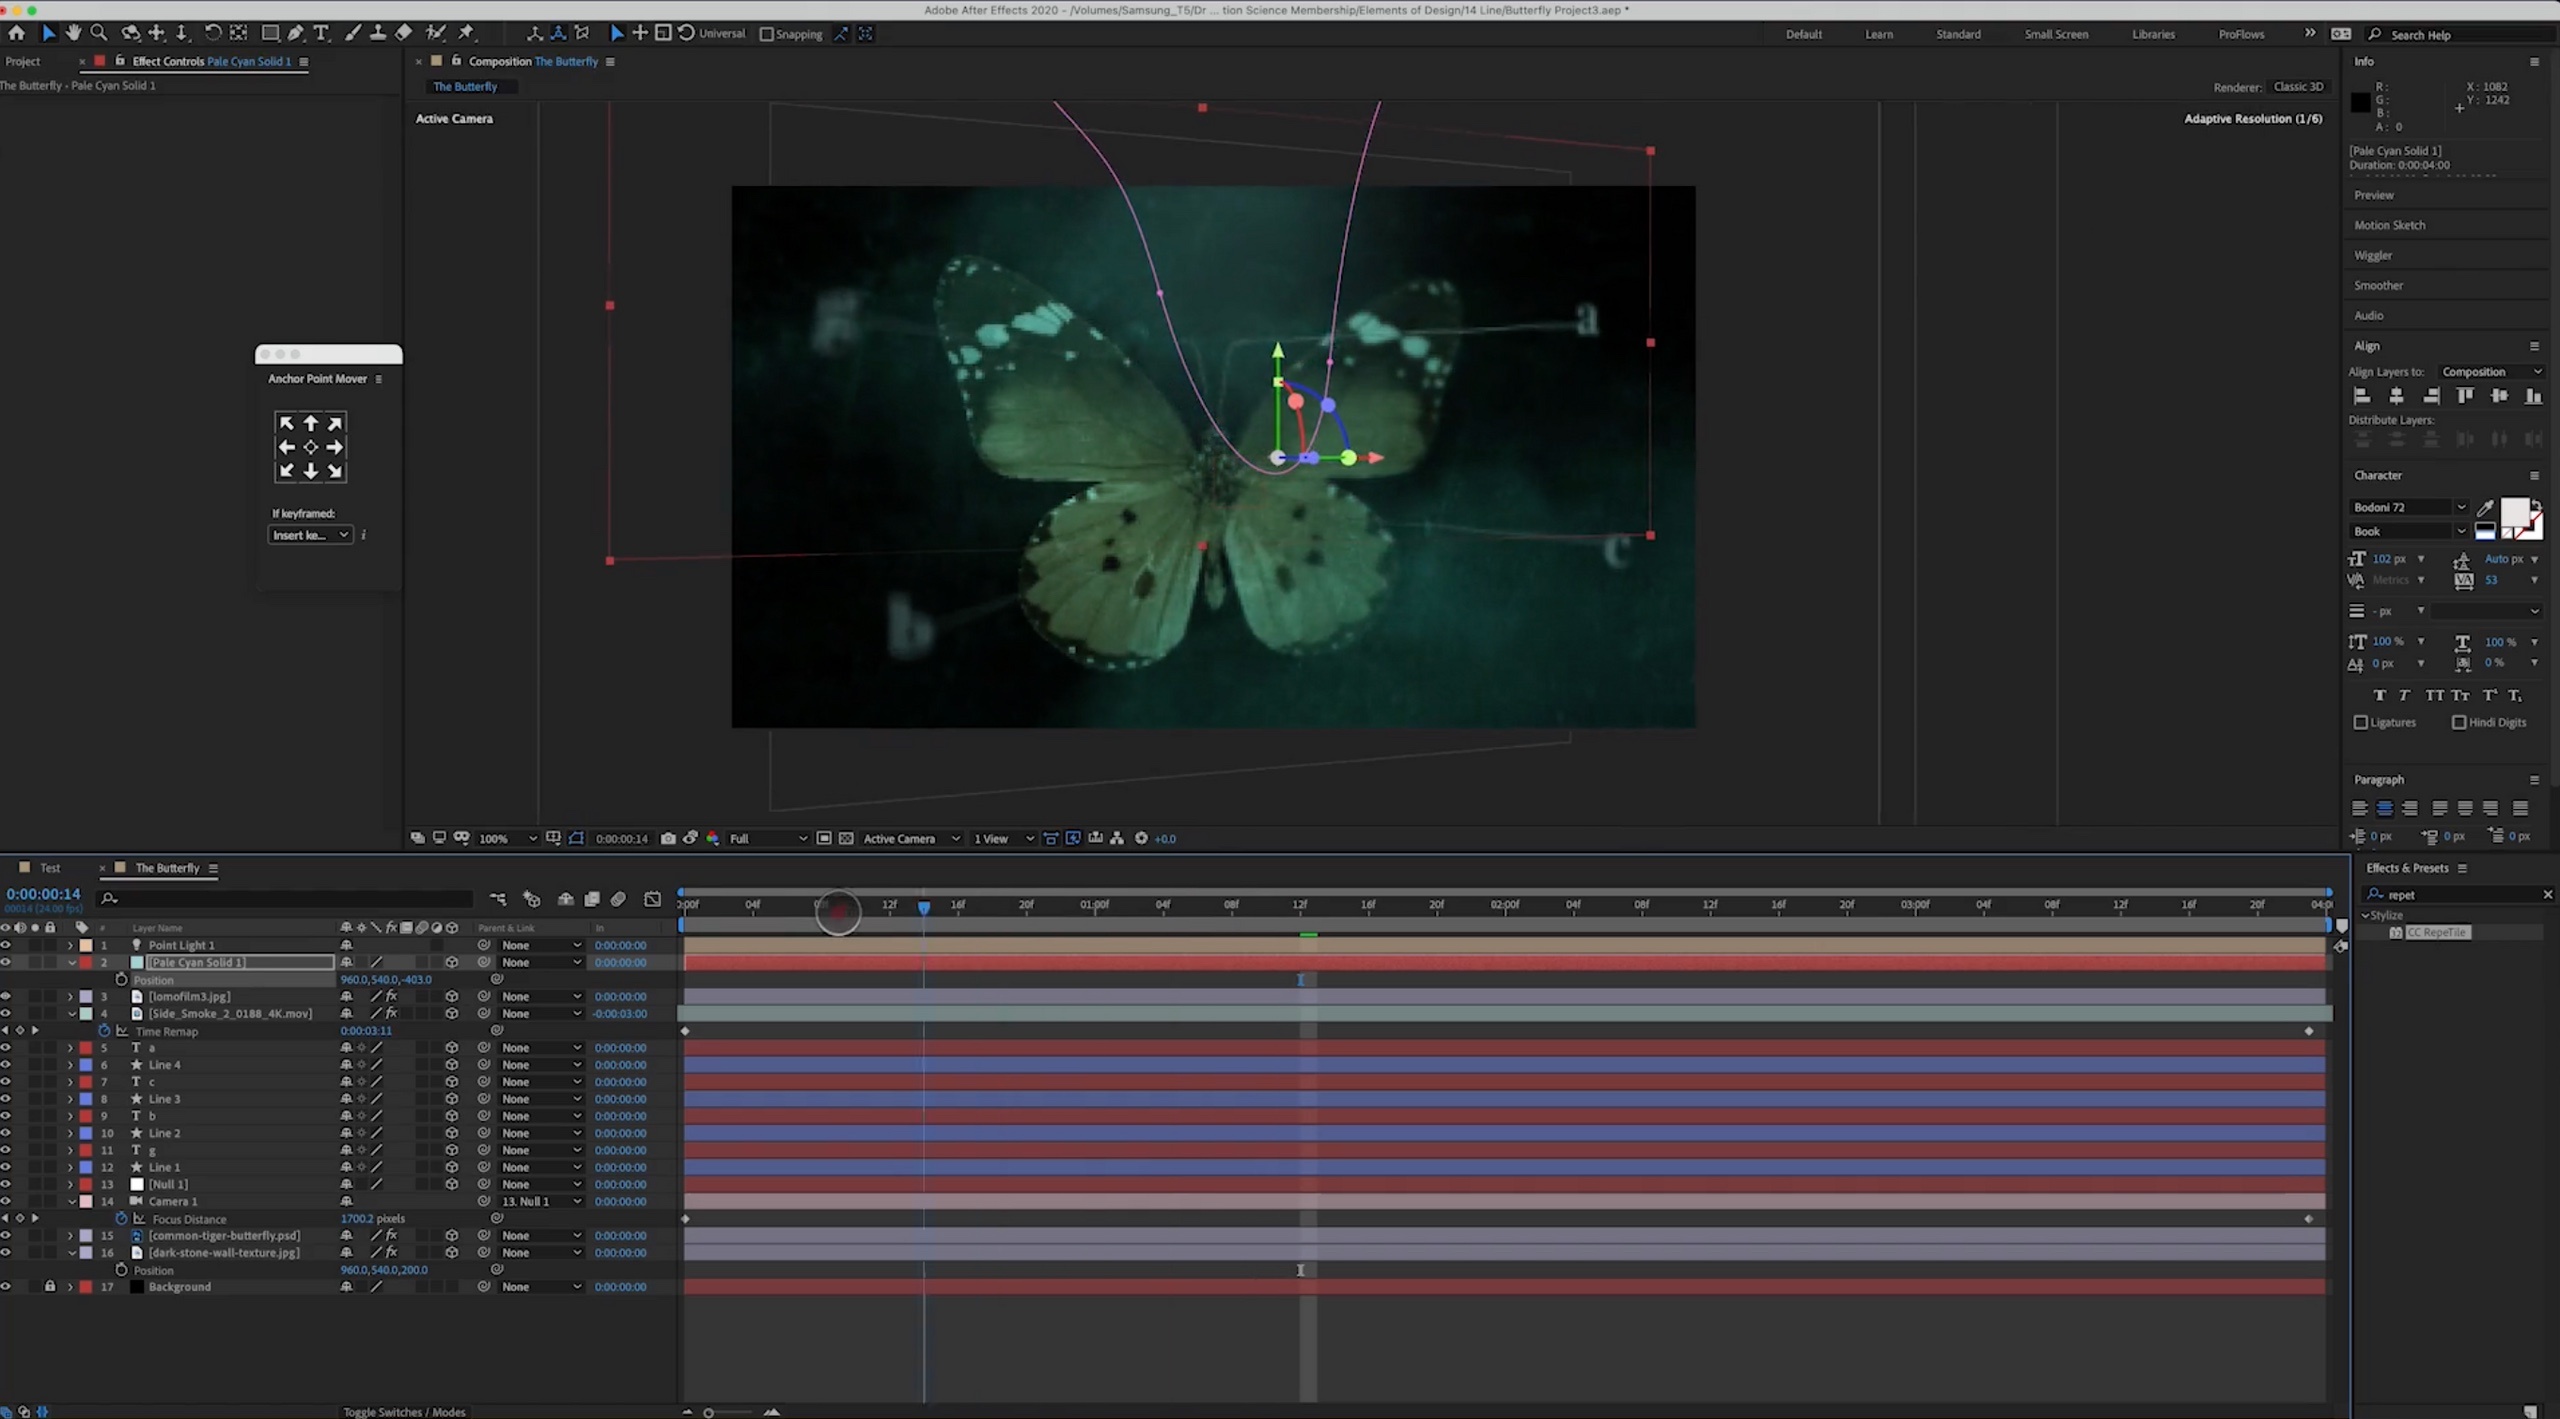Click the text fill color swatch
Screen dimensions: 2560x1419
coord(2514,511)
